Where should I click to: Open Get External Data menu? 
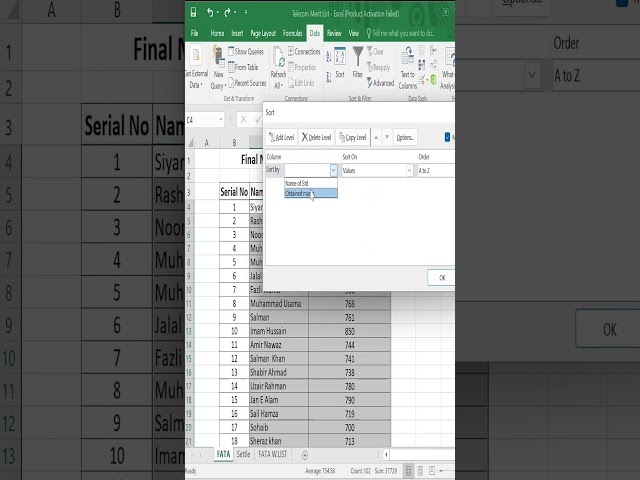[x=196, y=69]
